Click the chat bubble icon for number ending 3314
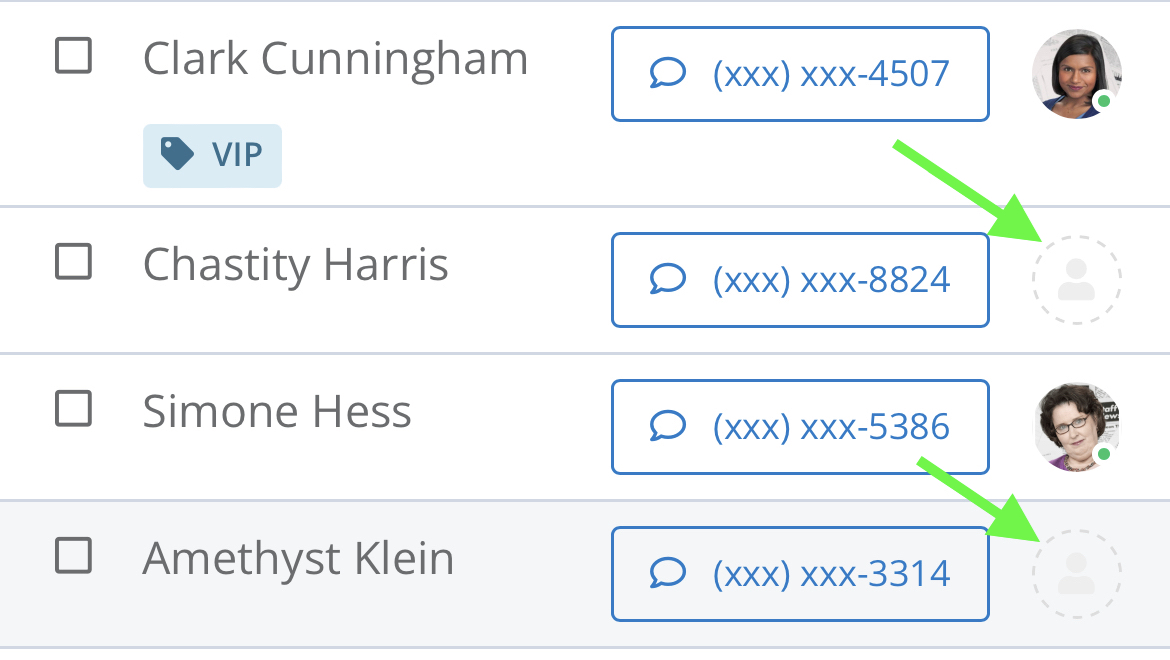This screenshot has height=660, width=1170. pos(667,573)
